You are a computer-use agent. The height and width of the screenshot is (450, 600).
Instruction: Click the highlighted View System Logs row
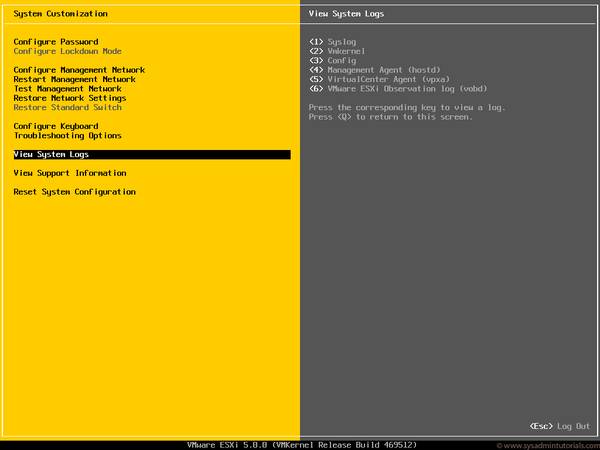click(152, 154)
